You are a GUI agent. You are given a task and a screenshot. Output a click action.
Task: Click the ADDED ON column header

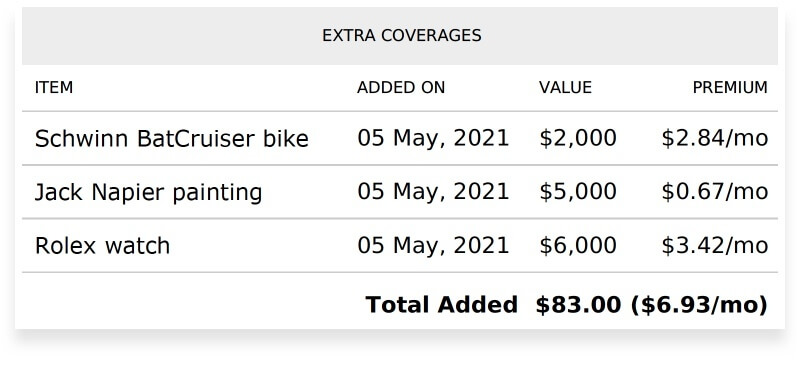tap(401, 88)
